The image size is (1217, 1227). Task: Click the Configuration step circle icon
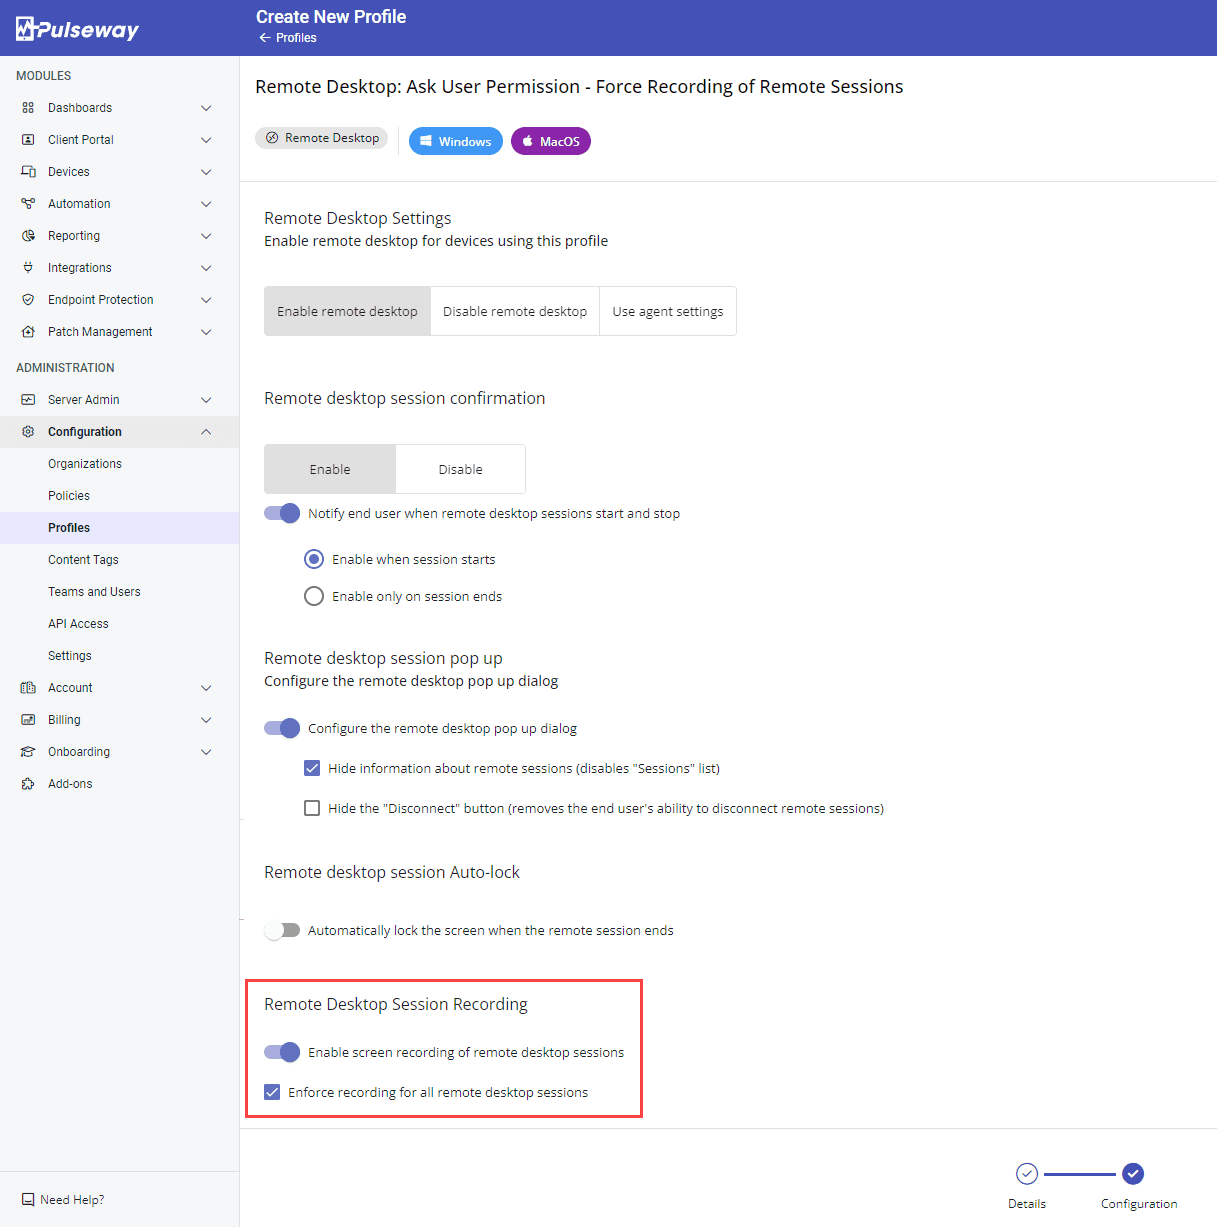[1133, 1173]
